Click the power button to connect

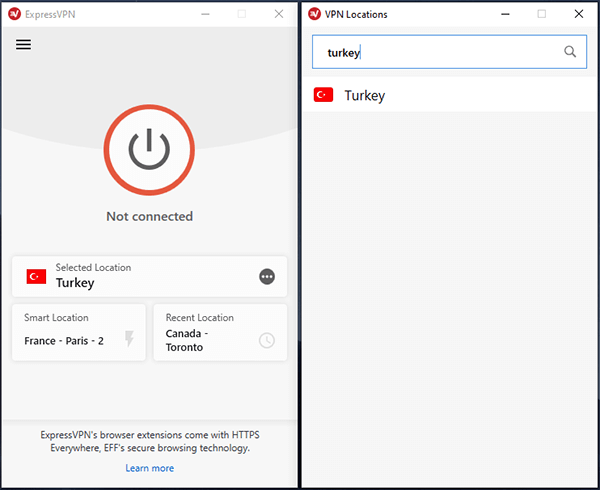click(149, 150)
